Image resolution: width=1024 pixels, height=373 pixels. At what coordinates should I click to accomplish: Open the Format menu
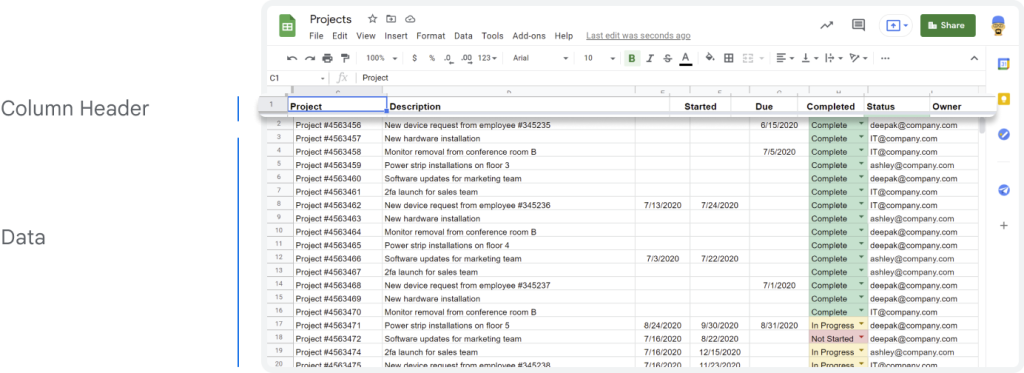coord(430,36)
